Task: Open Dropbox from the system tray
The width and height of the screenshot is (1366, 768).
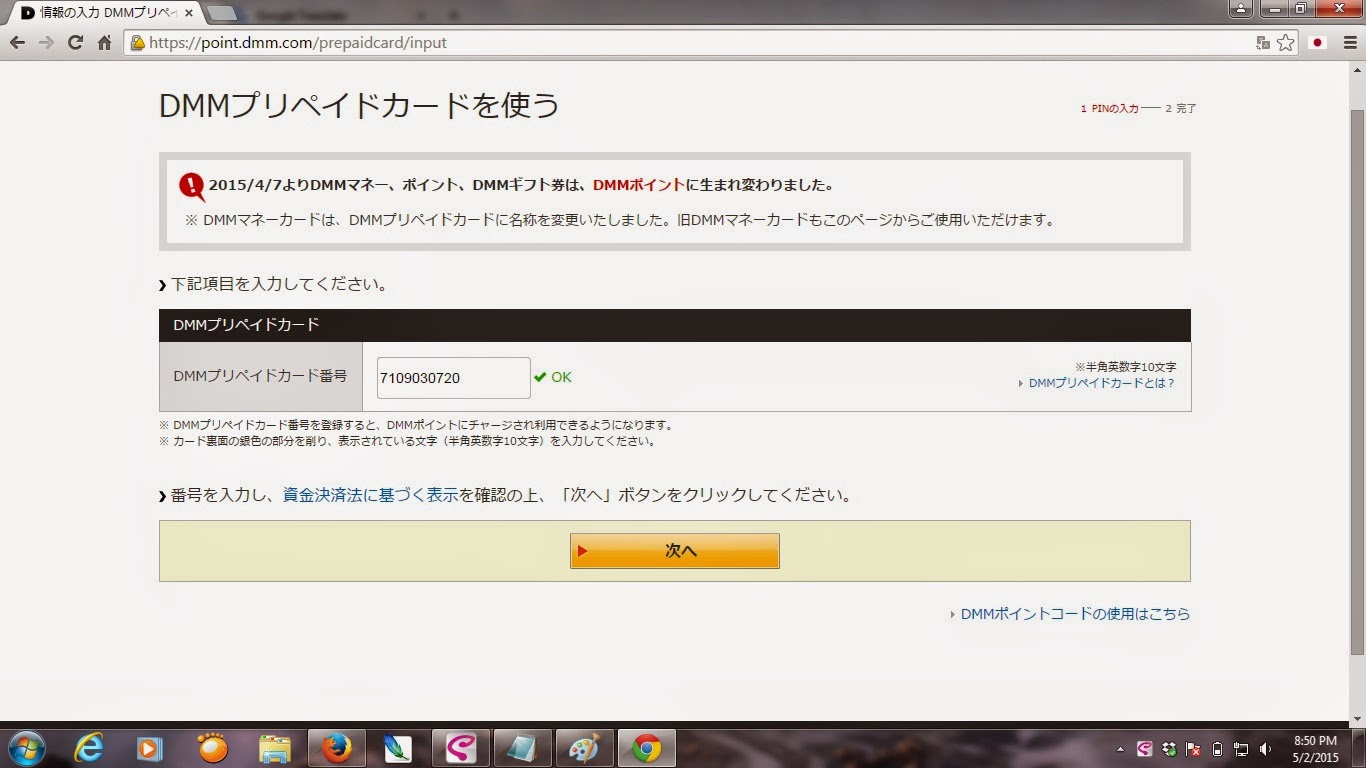Action: coord(1169,747)
